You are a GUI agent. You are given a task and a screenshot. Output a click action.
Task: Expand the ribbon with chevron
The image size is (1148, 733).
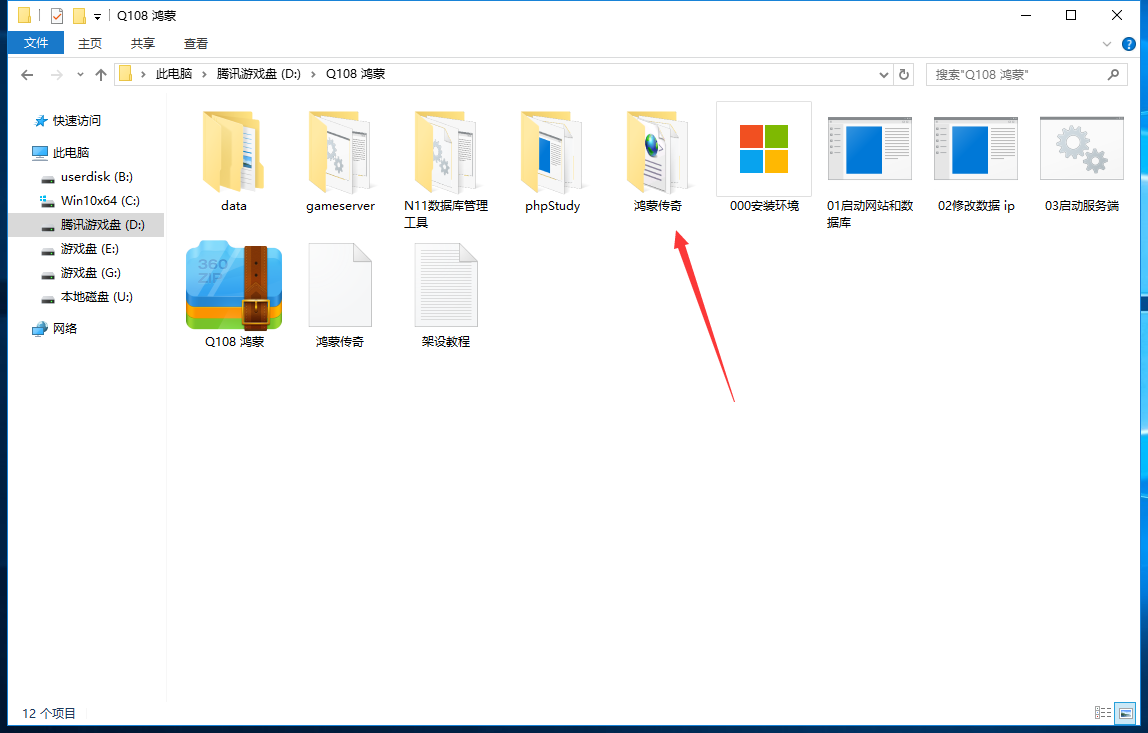pos(1106,44)
